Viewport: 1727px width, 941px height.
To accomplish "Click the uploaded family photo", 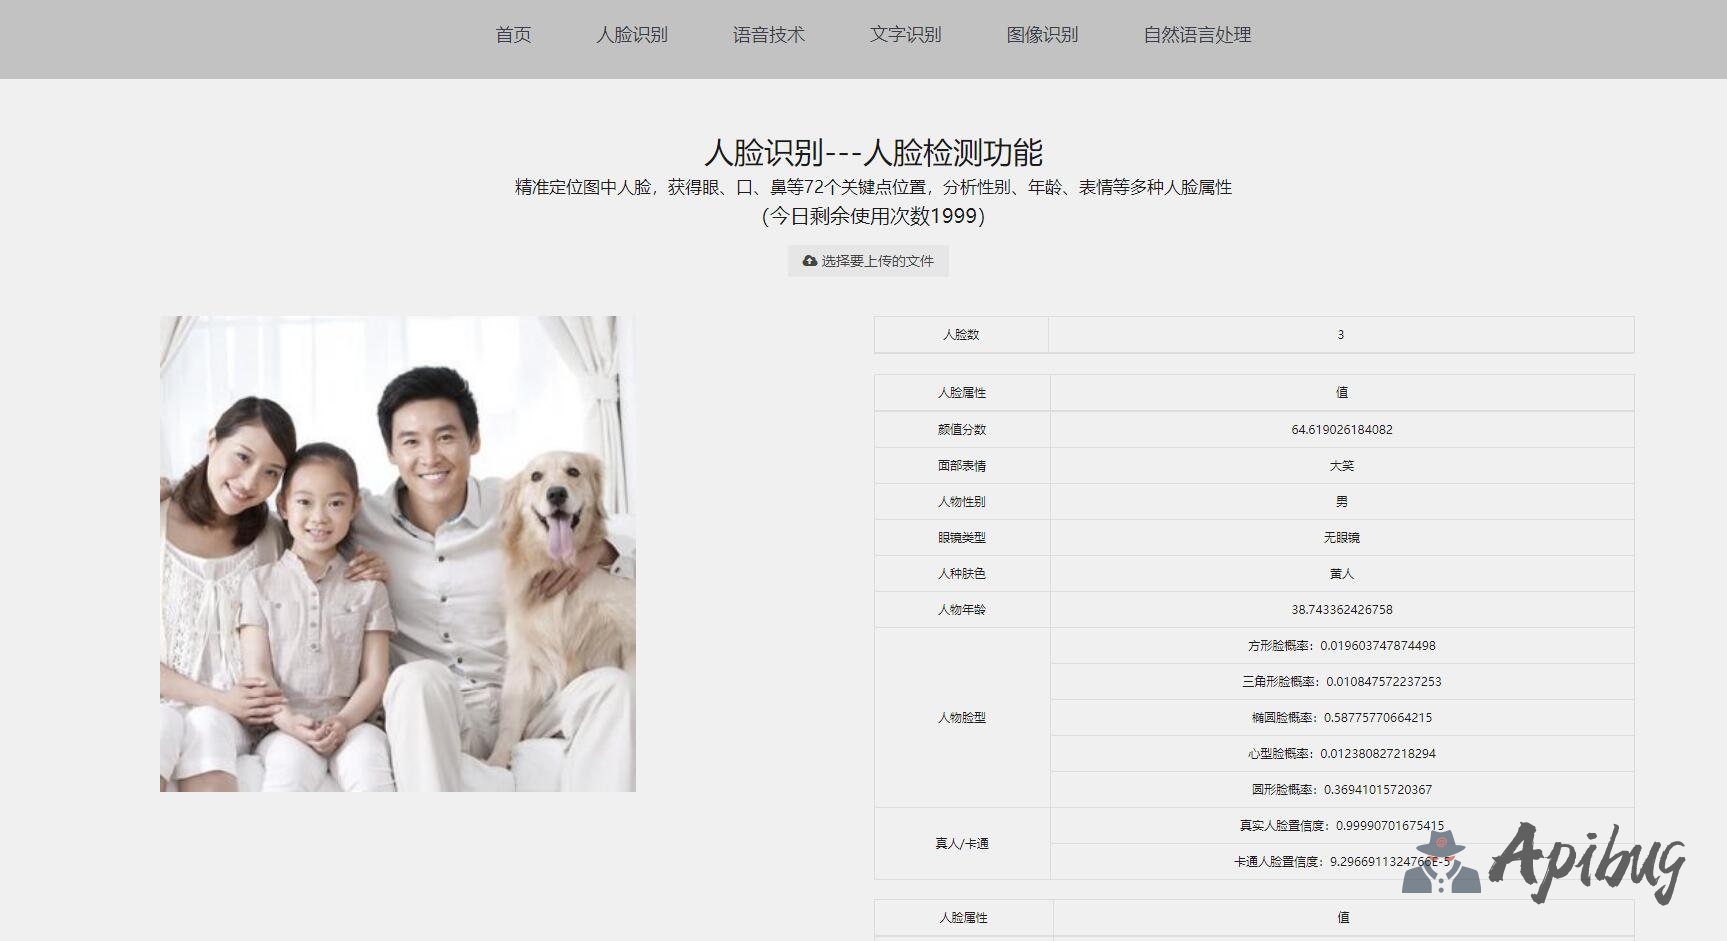I will pyautogui.click(x=397, y=554).
